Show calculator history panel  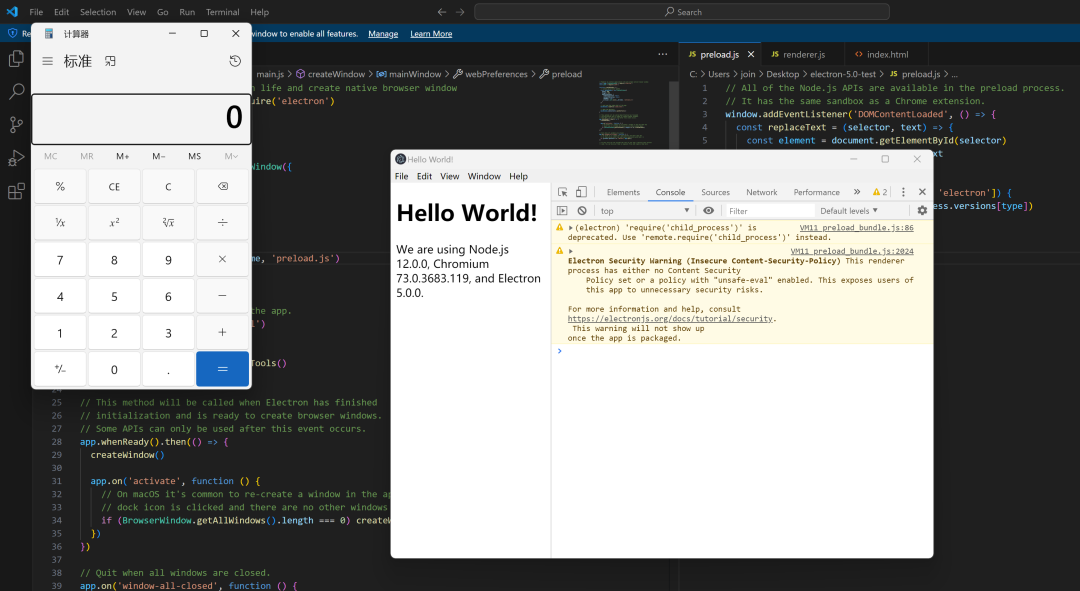coord(235,61)
